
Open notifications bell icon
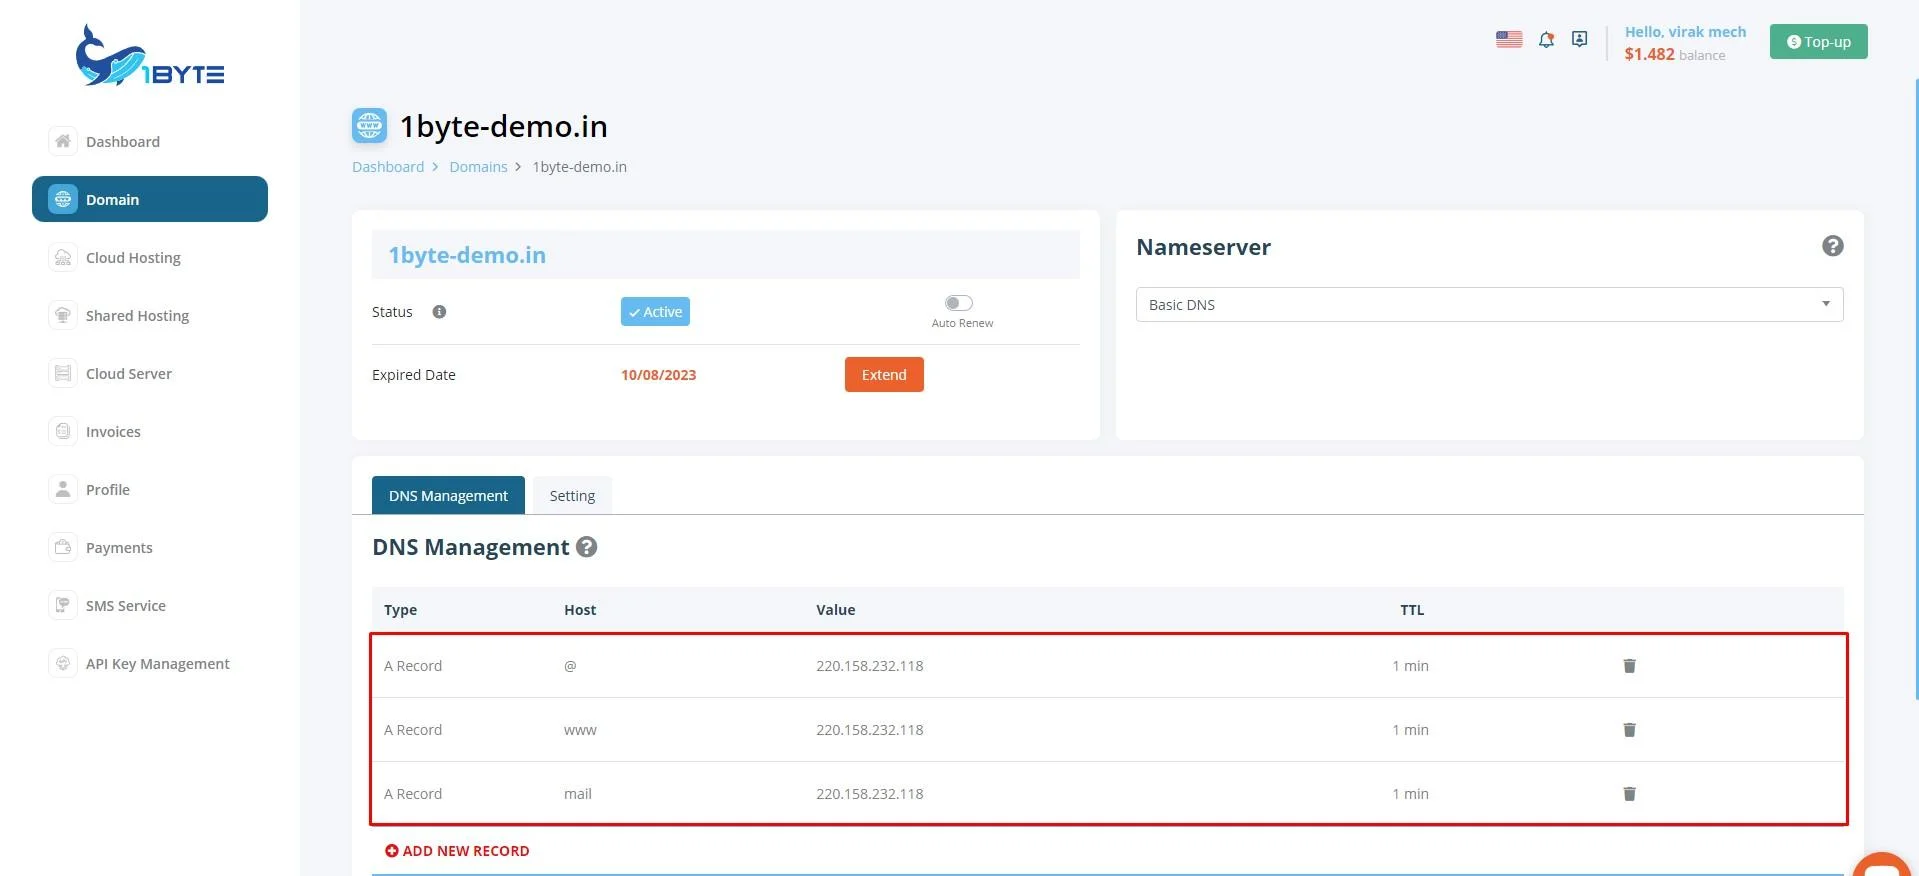tap(1546, 40)
